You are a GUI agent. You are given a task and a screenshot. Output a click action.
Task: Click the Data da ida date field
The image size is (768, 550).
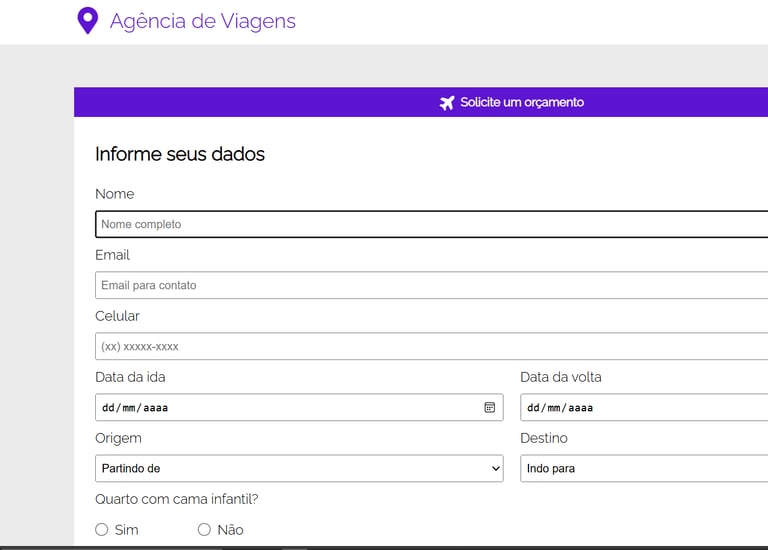coord(299,407)
